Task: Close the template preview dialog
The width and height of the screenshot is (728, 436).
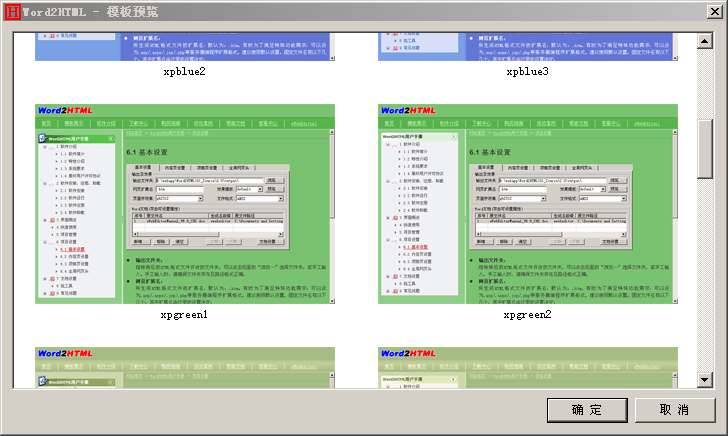Action: click(715, 12)
